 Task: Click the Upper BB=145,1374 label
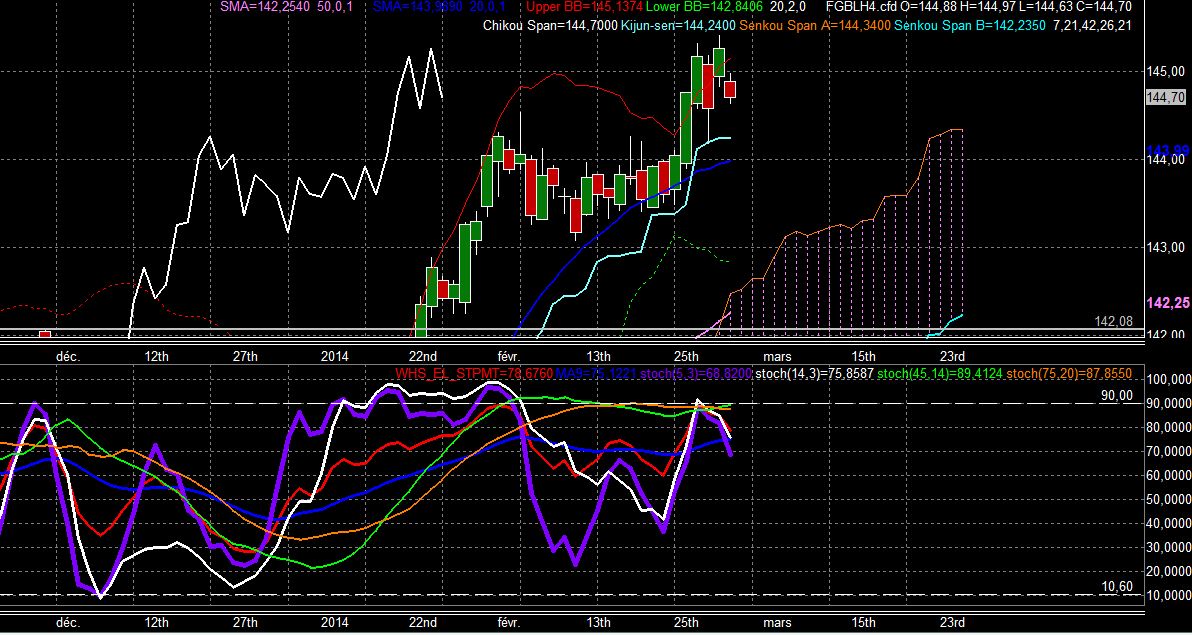(x=585, y=7)
